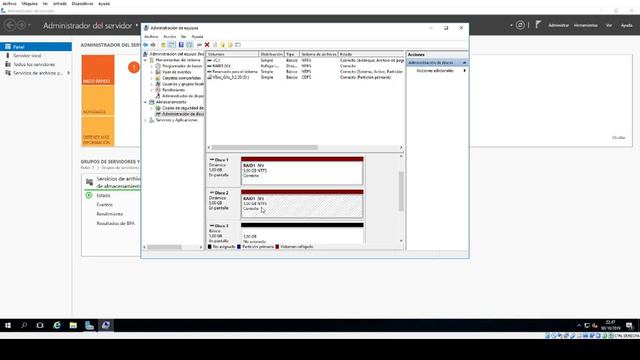This screenshot has width=640, height=360.
Task: Click Server Manager back navigation arrow
Action: (x=10, y=25)
